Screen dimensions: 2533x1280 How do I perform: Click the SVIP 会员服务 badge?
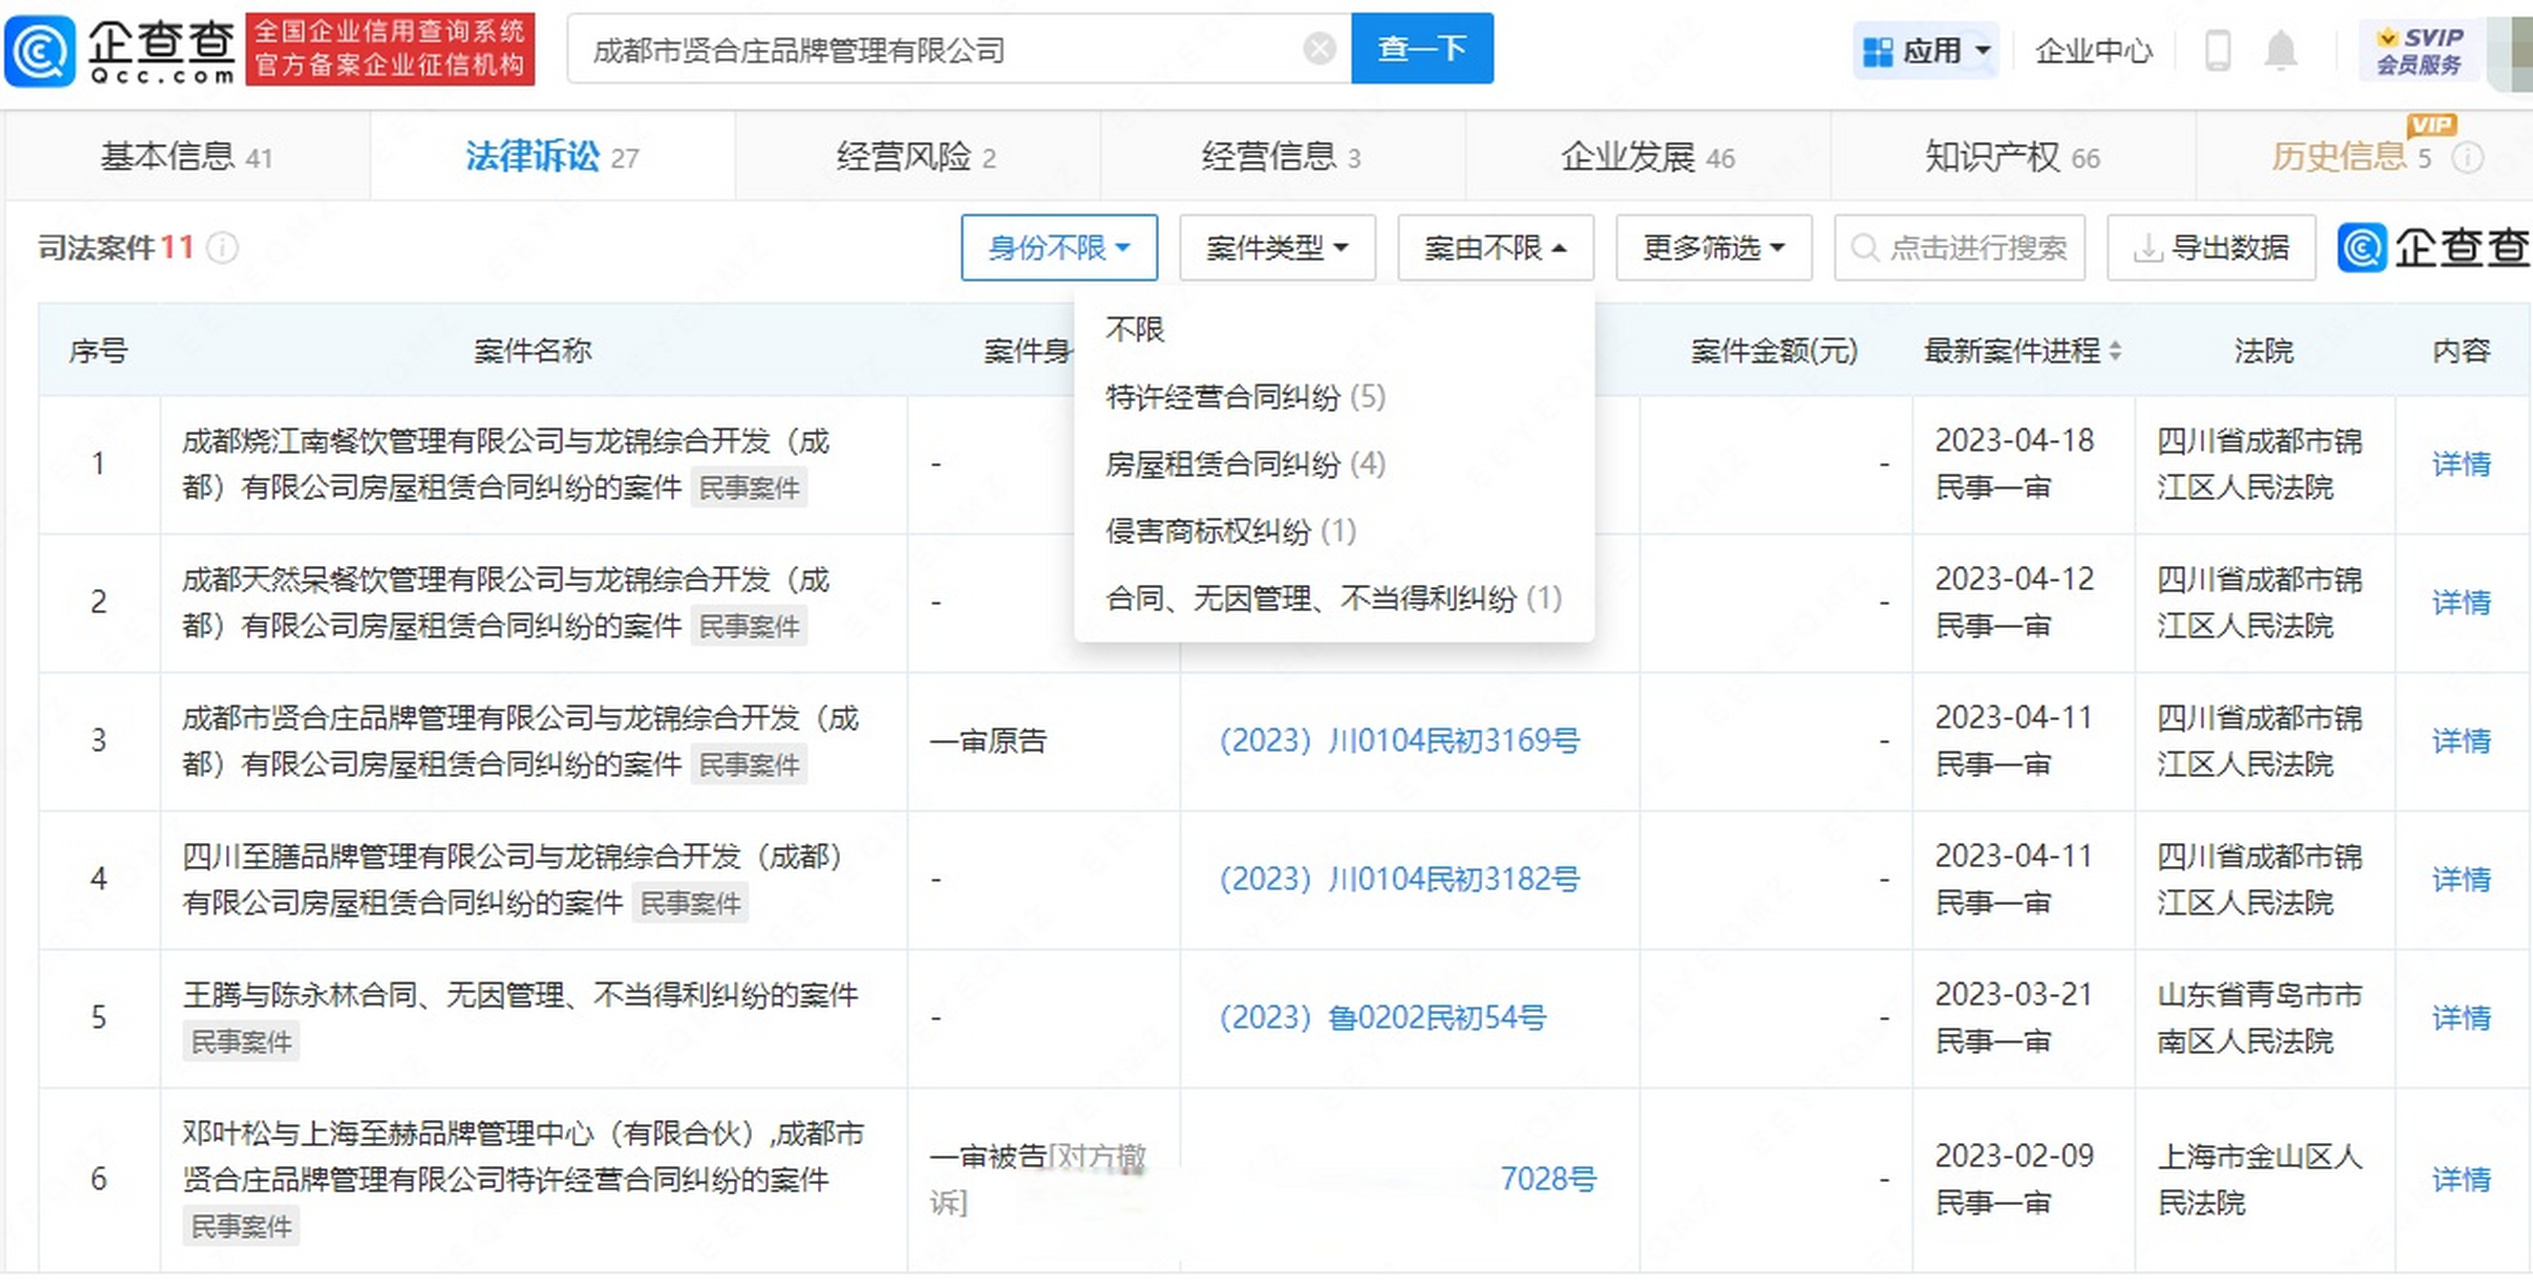coord(2420,50)
